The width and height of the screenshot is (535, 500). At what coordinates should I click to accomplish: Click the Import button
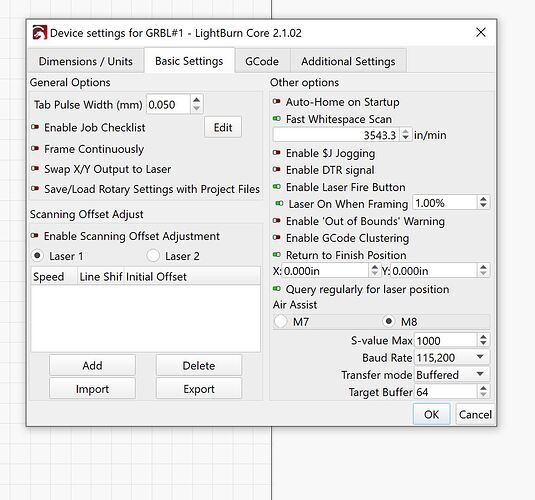92,389
